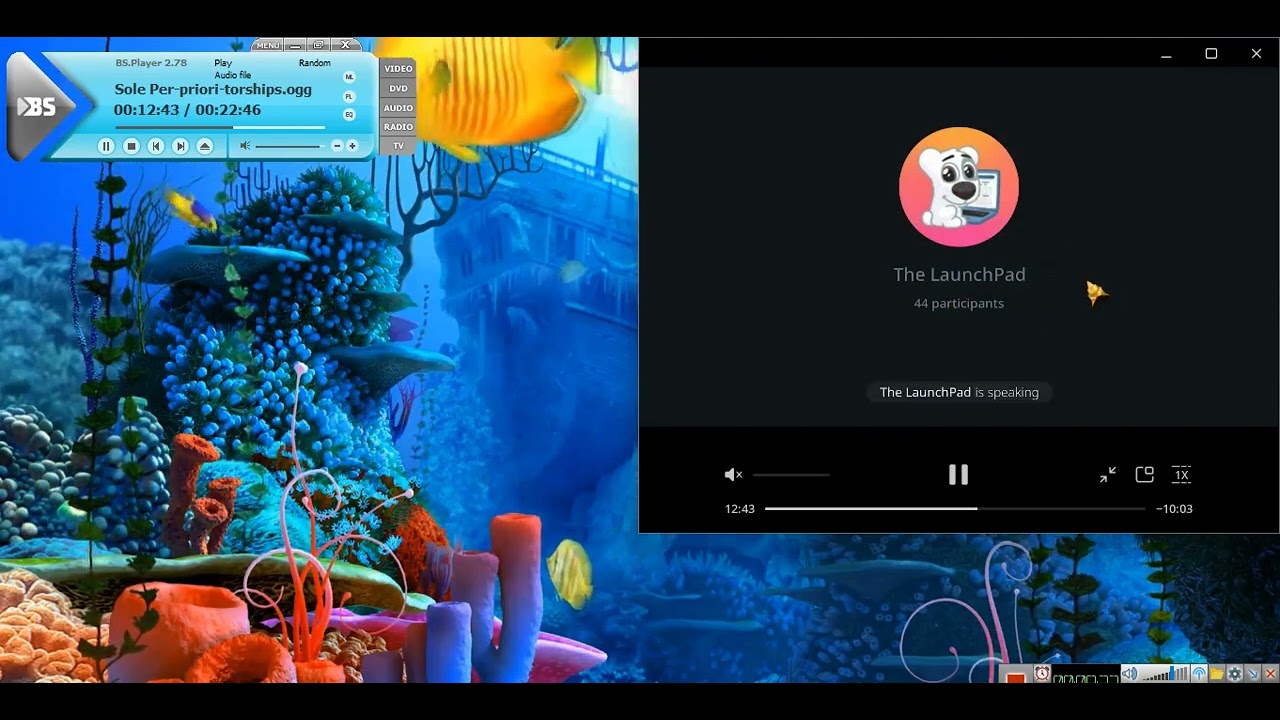Adjust the BS.Player volume slider

click(x=289, y=146)
